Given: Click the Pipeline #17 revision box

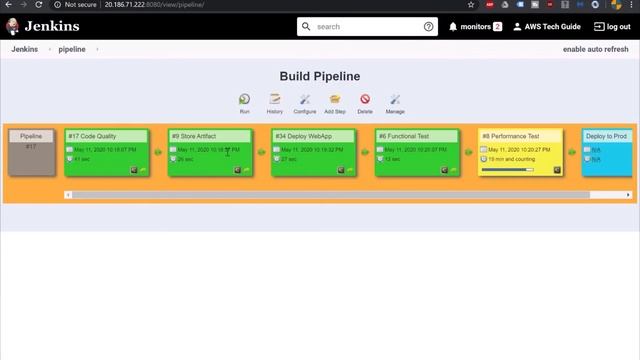Looking at the screenshot, I should click(31, 152).
